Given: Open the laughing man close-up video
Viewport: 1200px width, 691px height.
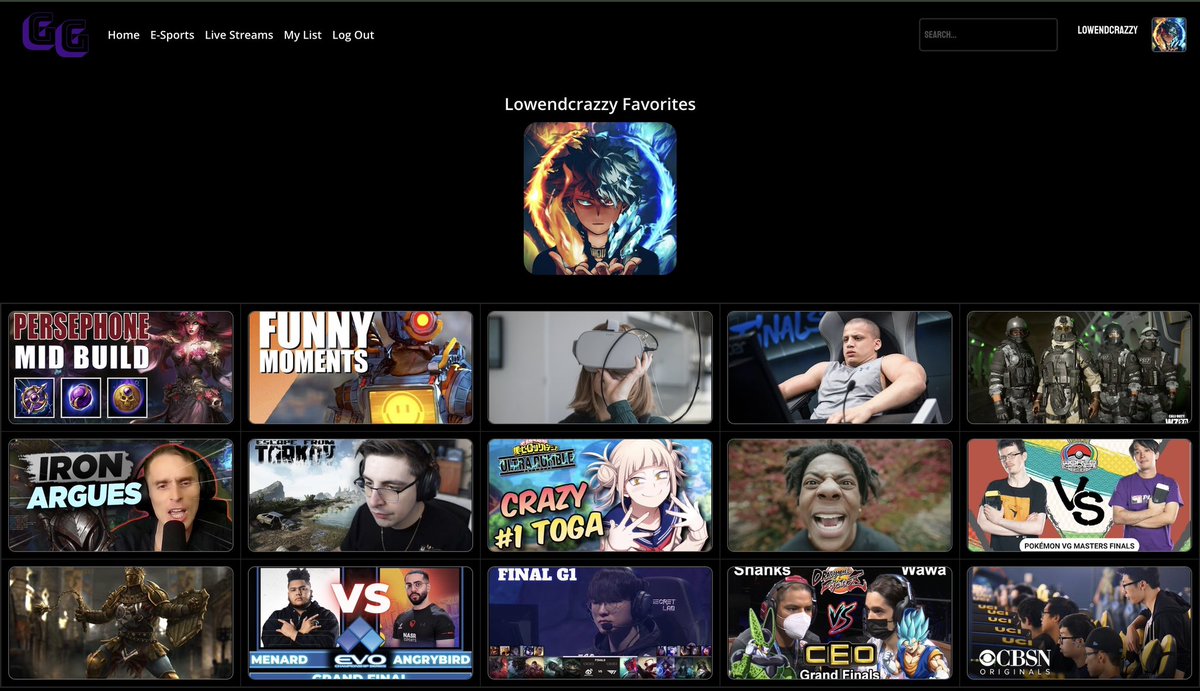Looking at the screenshot, I should (x=840, y=495).
